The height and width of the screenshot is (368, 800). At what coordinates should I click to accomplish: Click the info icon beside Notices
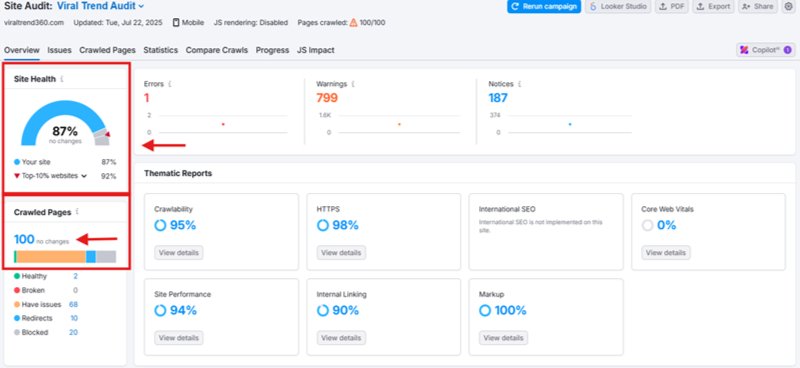click(x=519, y=84)
